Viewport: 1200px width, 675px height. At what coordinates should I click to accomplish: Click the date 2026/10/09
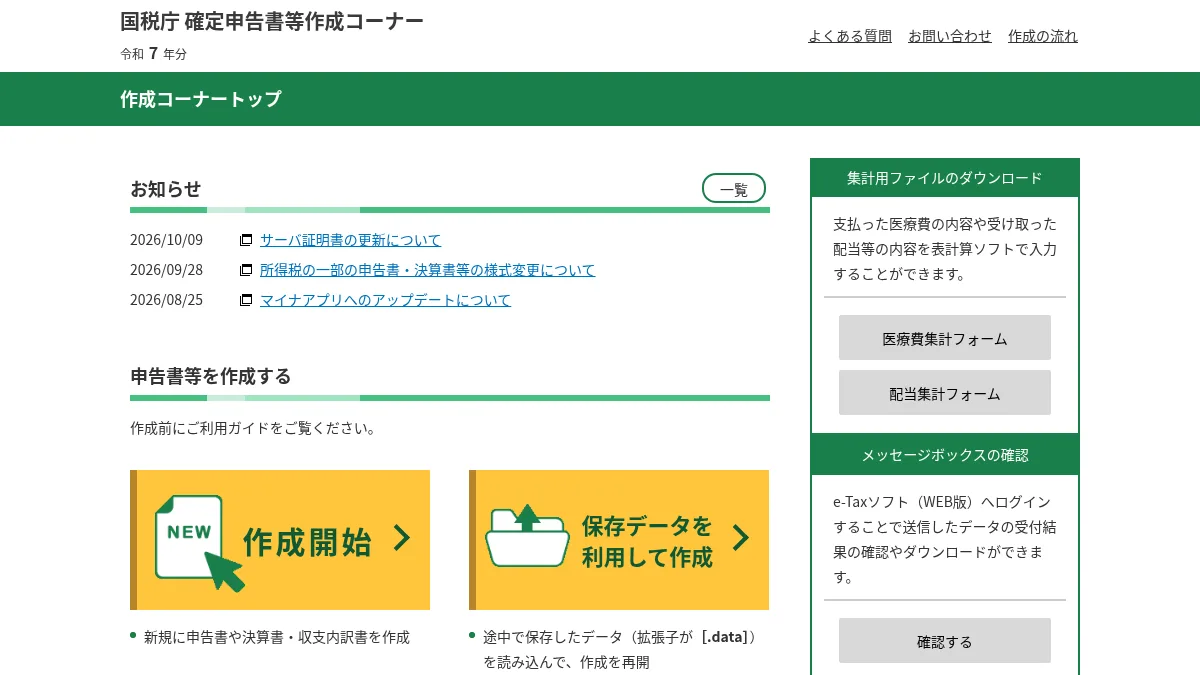(166, 240)
